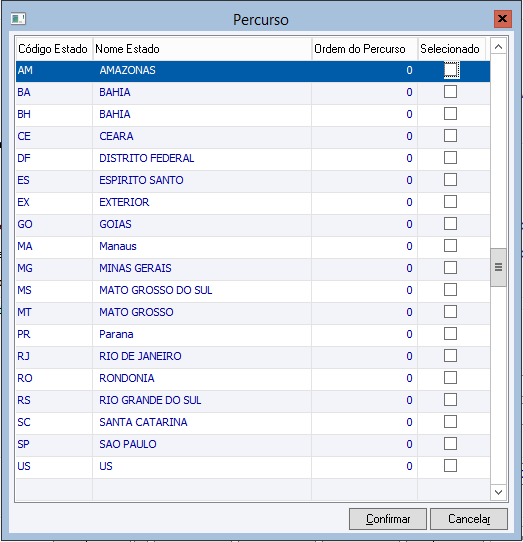Tick the RONDONIA checkbox
The height and width of the screenshot is (542, 523).
click(450, 378)
